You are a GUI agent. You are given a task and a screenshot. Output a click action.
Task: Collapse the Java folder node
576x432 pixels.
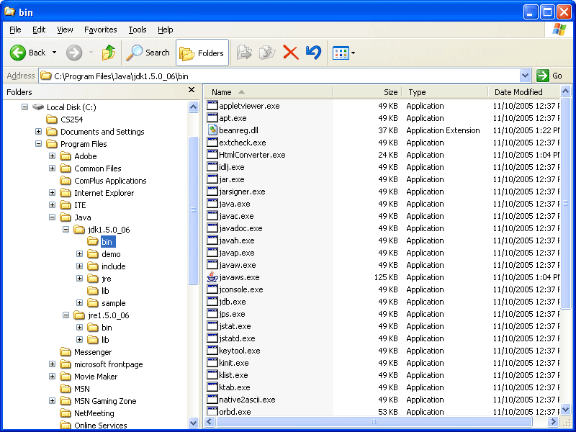(x=52, y=217)
